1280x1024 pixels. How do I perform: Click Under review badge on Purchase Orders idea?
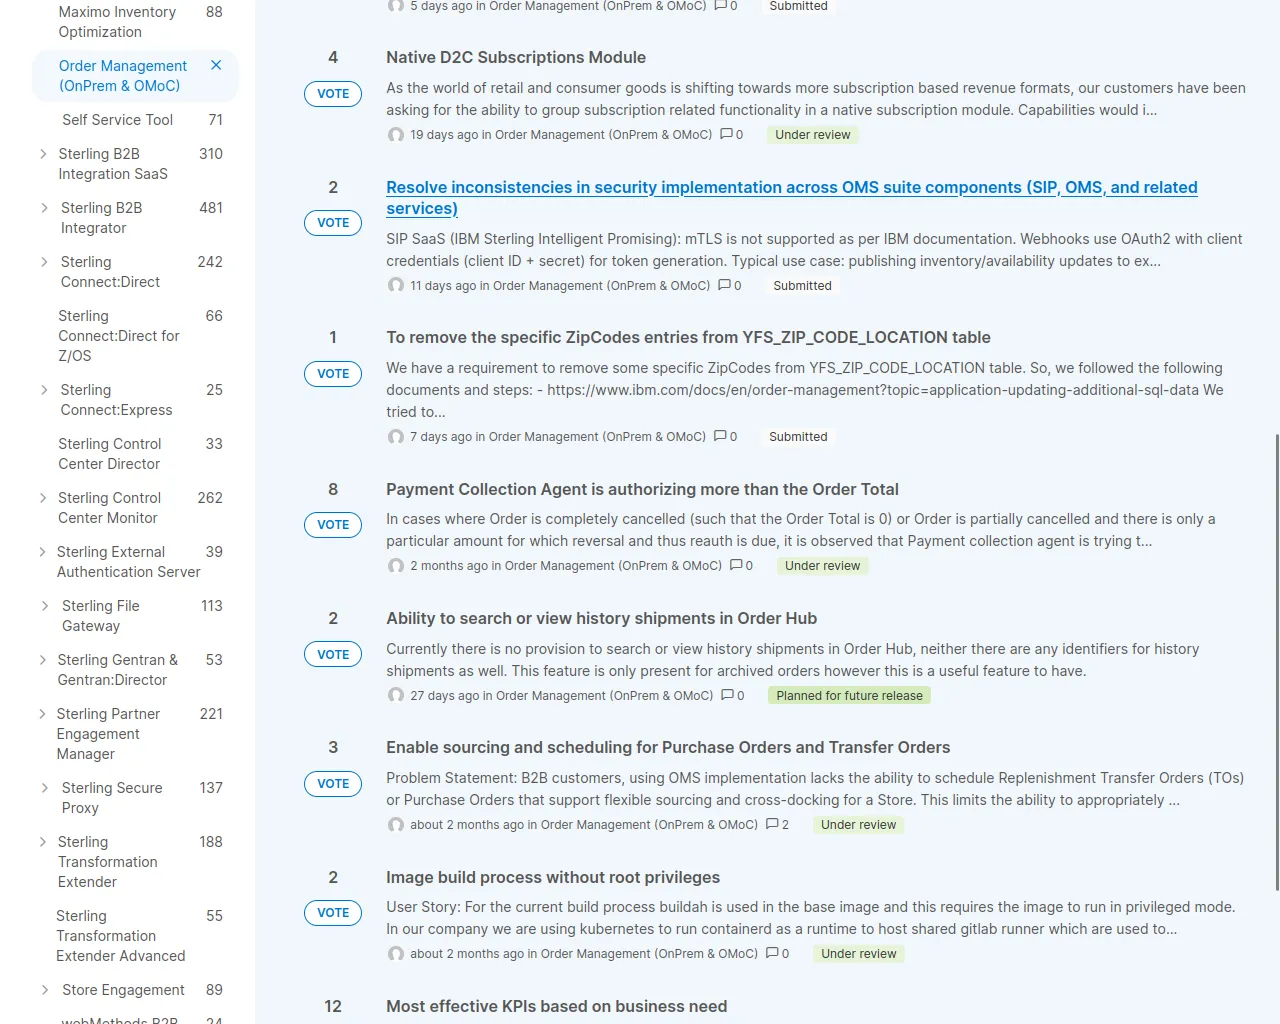[858, 824]
